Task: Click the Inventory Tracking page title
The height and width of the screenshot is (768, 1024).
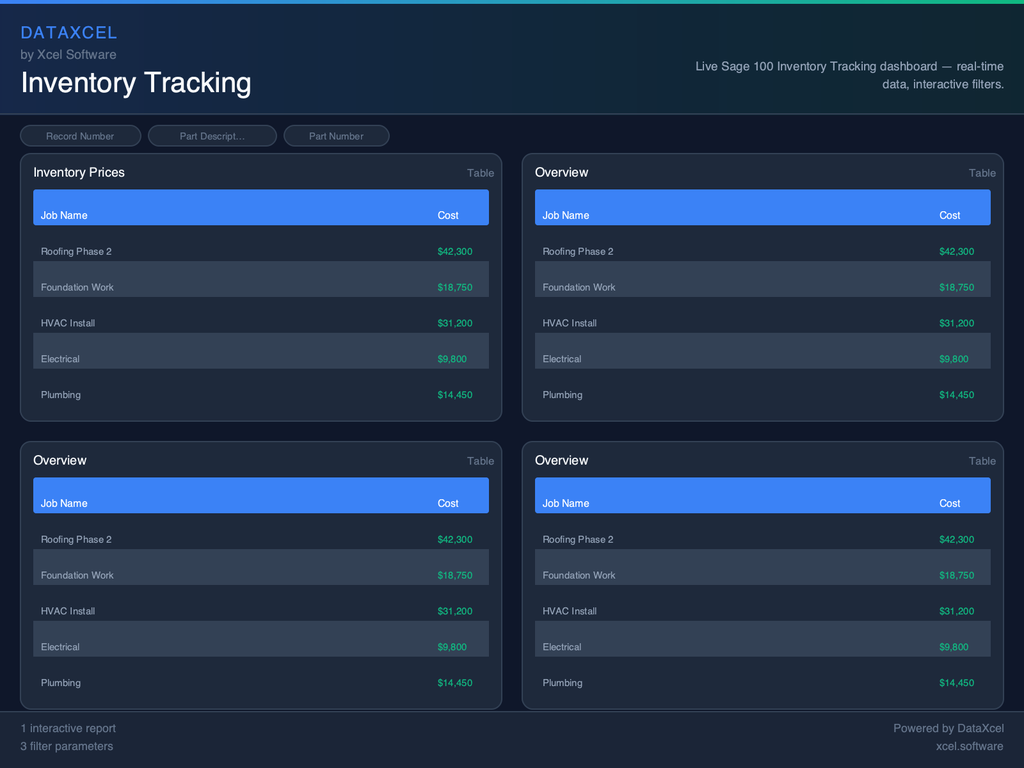Action: click(135, 83)
